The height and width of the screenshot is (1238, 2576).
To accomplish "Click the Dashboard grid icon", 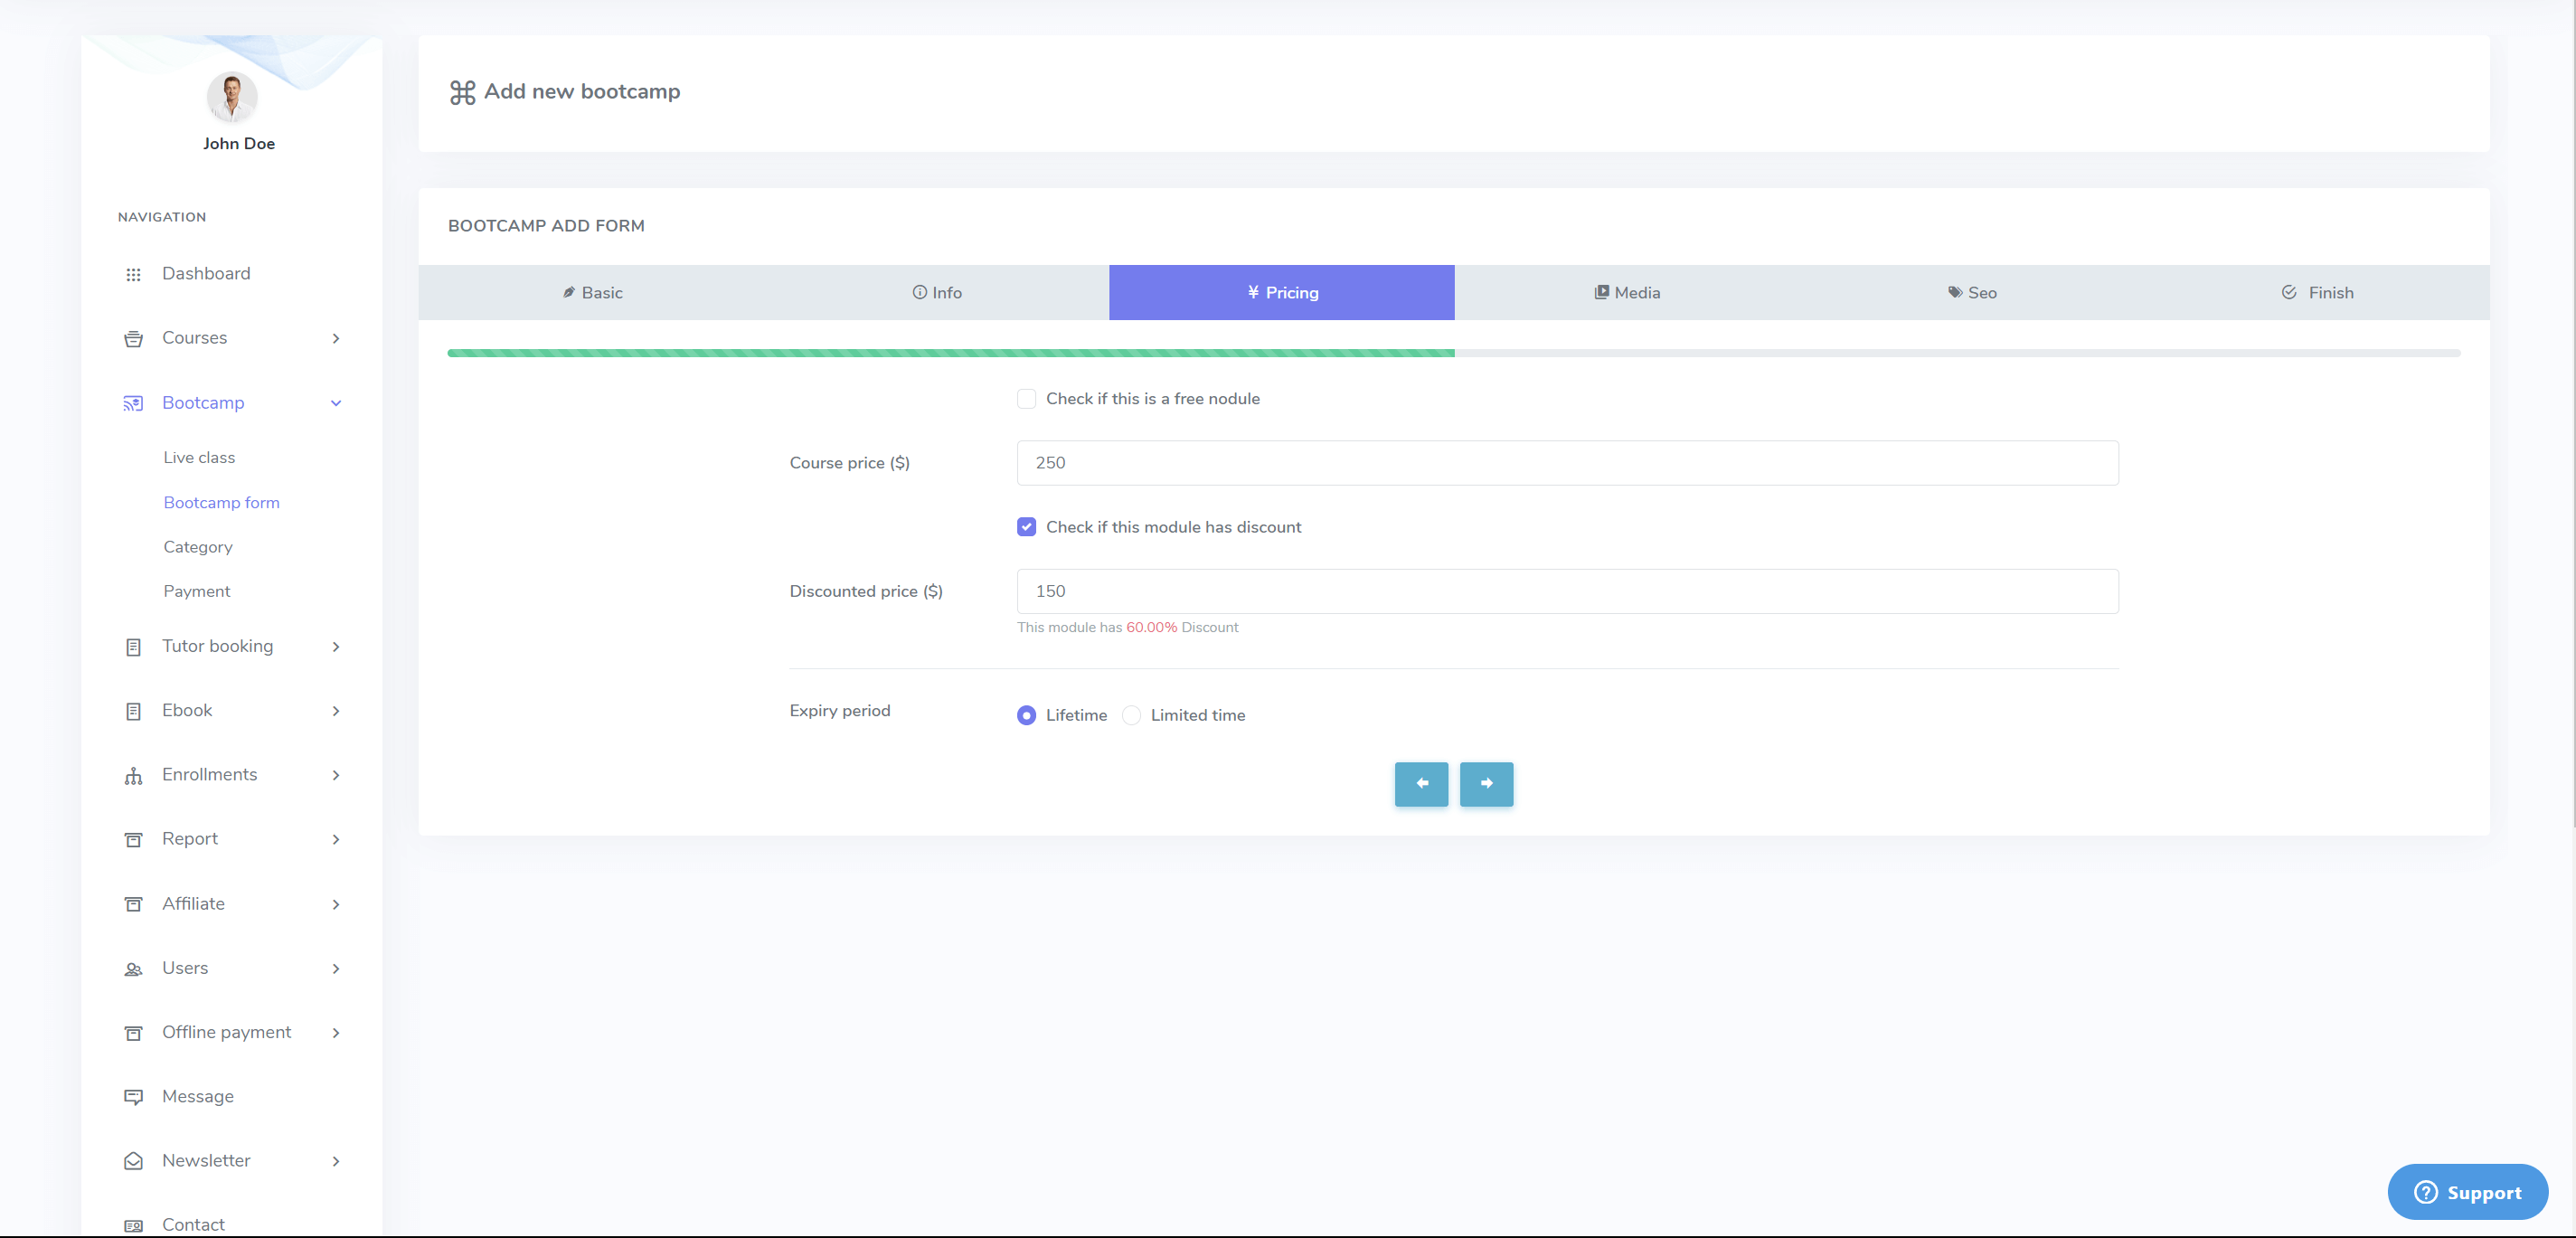I will 133,274.
